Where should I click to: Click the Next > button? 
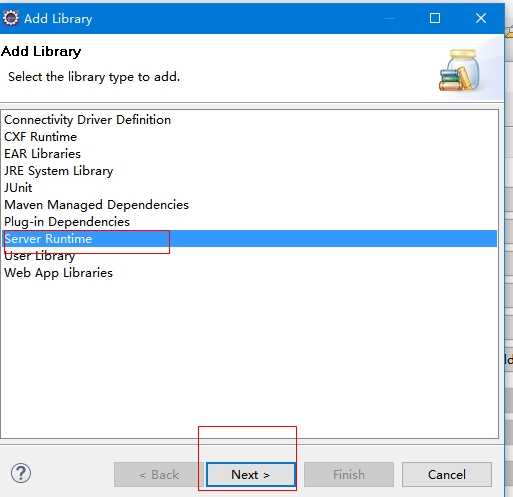(x=251, y=475)
